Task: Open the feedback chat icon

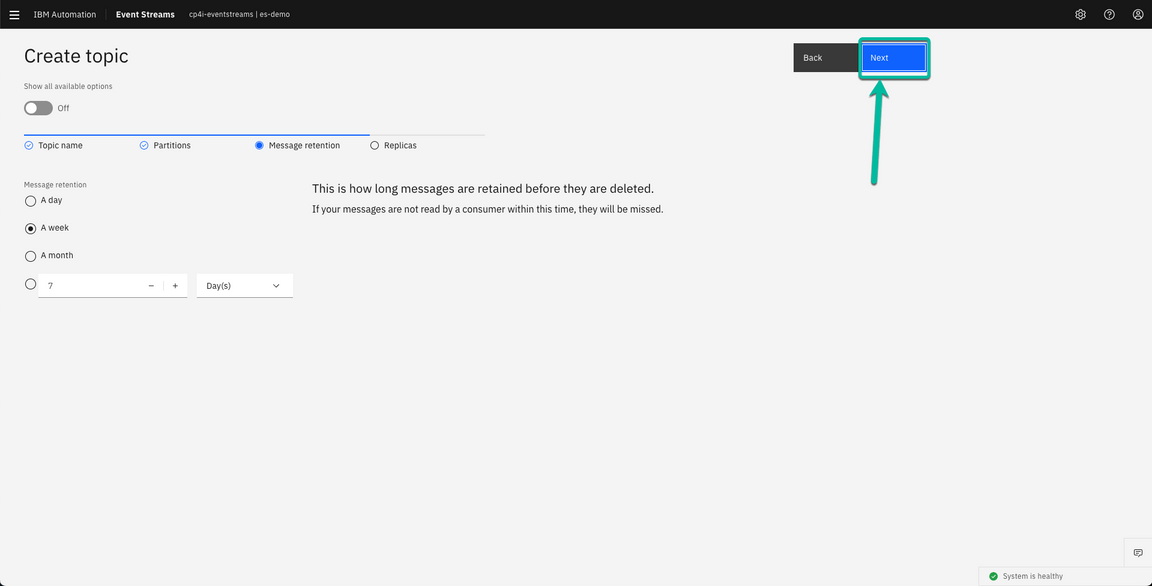Action: coord(1137,552)
